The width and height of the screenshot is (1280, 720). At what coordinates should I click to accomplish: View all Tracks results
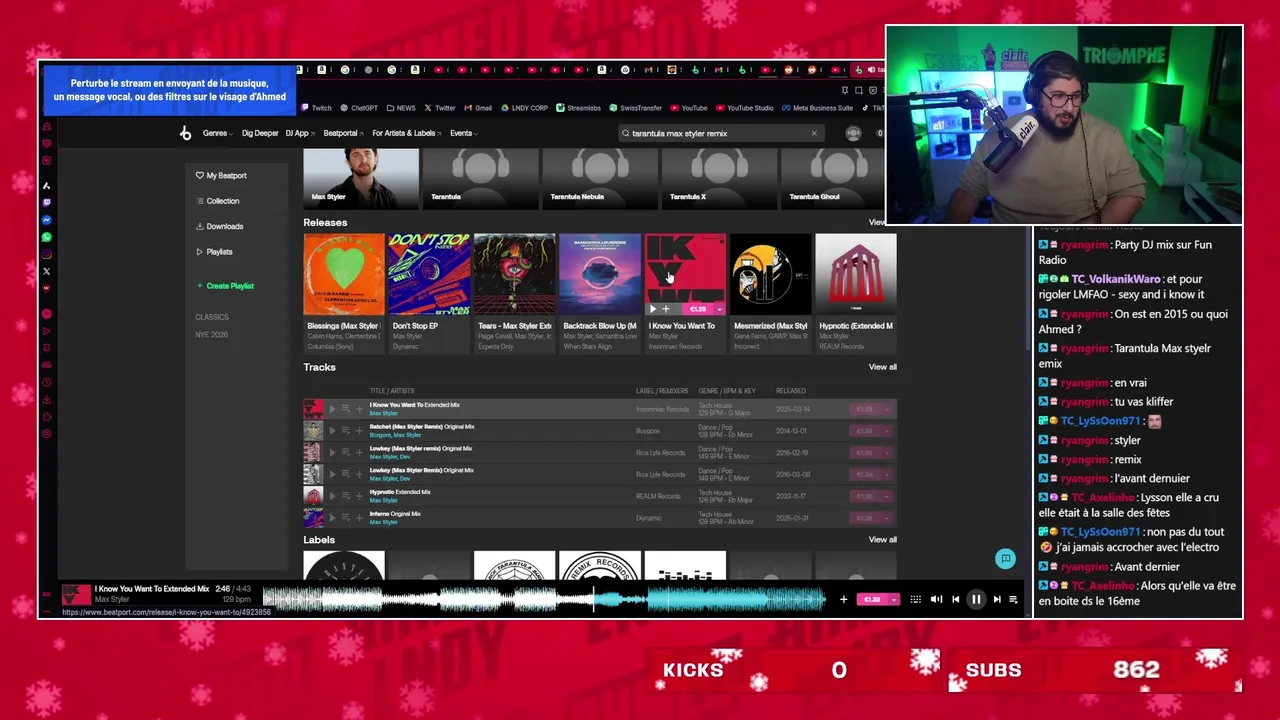(x=882, y=367)
